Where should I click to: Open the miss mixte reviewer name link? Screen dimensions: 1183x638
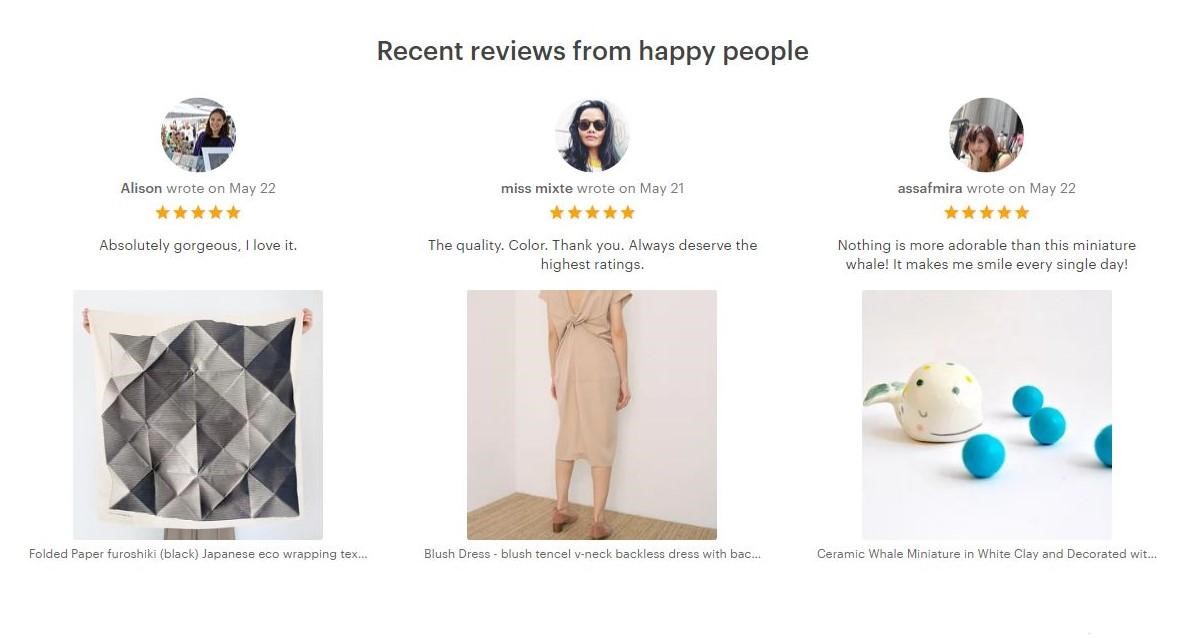[536, 189]
